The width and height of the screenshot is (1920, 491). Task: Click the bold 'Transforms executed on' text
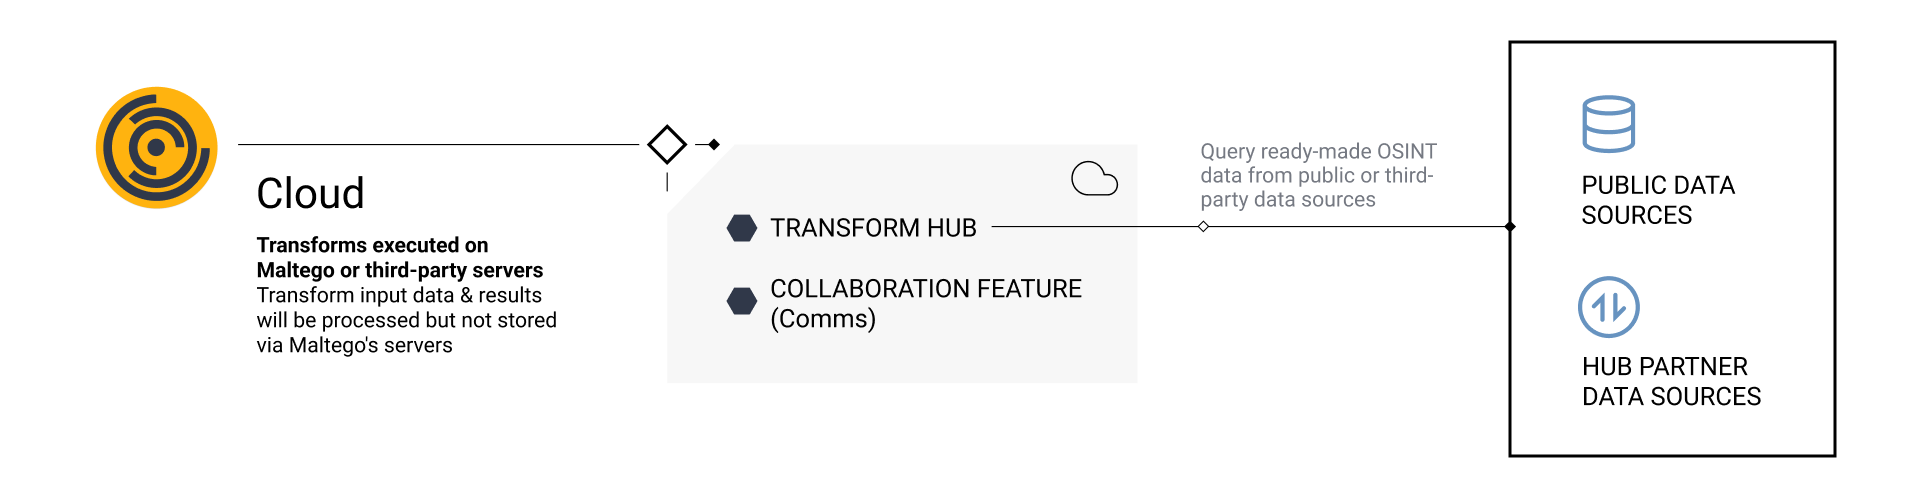(372, 245)
